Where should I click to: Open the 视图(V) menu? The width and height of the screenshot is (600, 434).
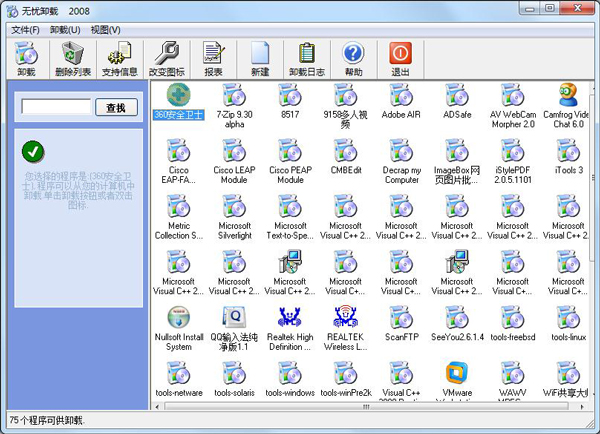pos(105,30)
